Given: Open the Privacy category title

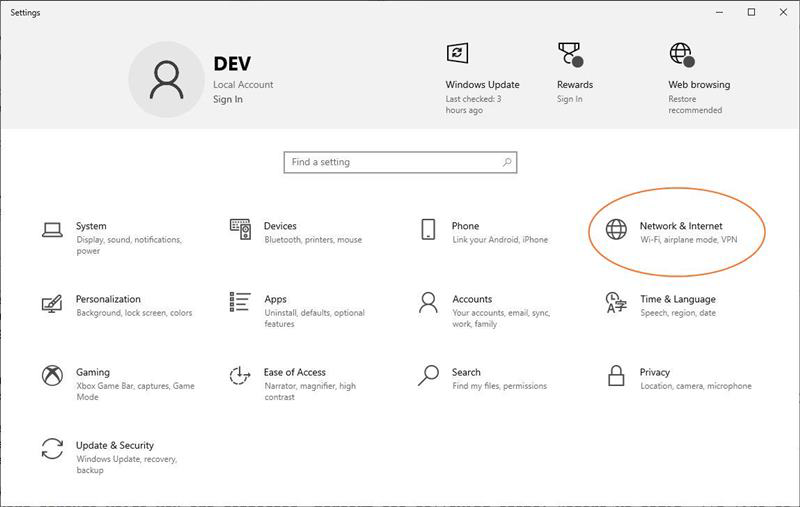Looking at the screenshot, I should click(655, 372).
